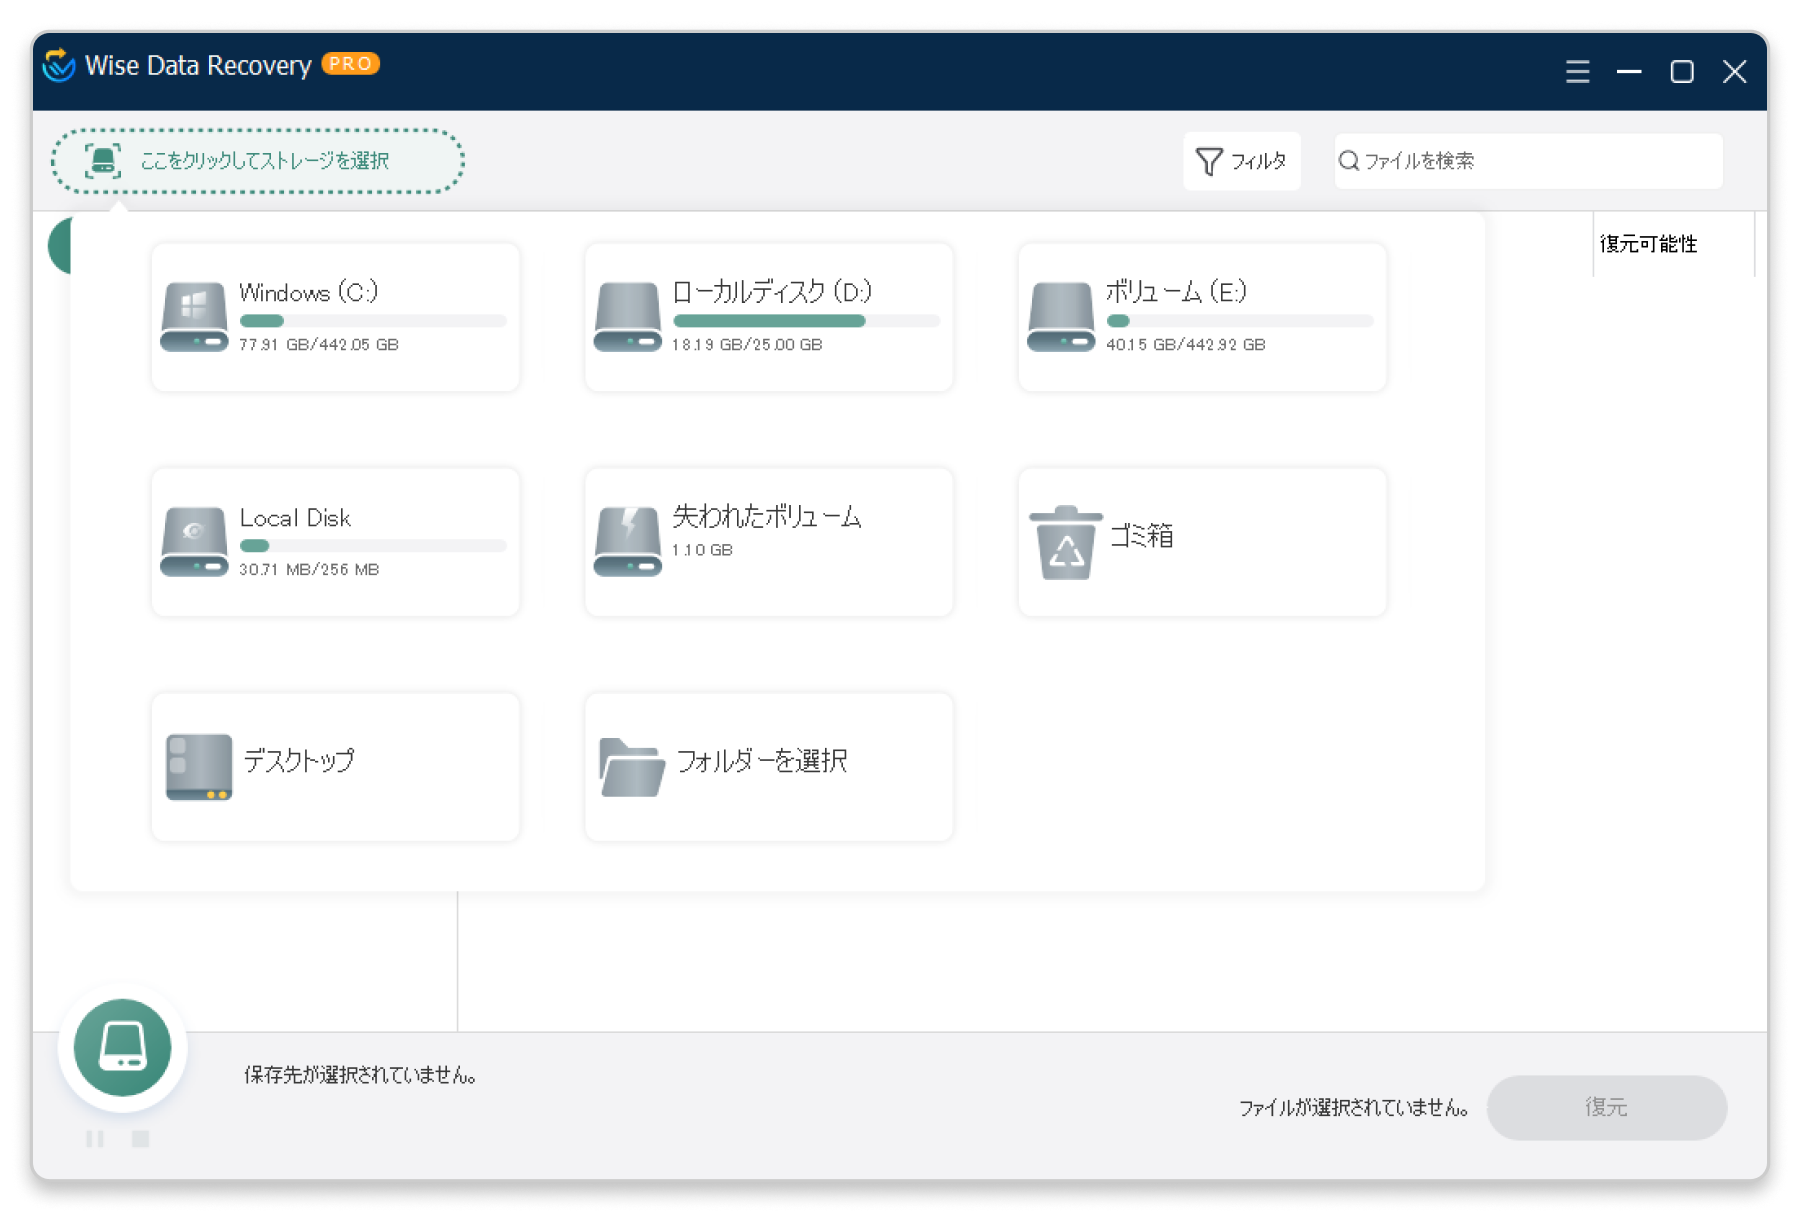Click the pause scan button
1800x1213 pixels.
(95, 1139)
